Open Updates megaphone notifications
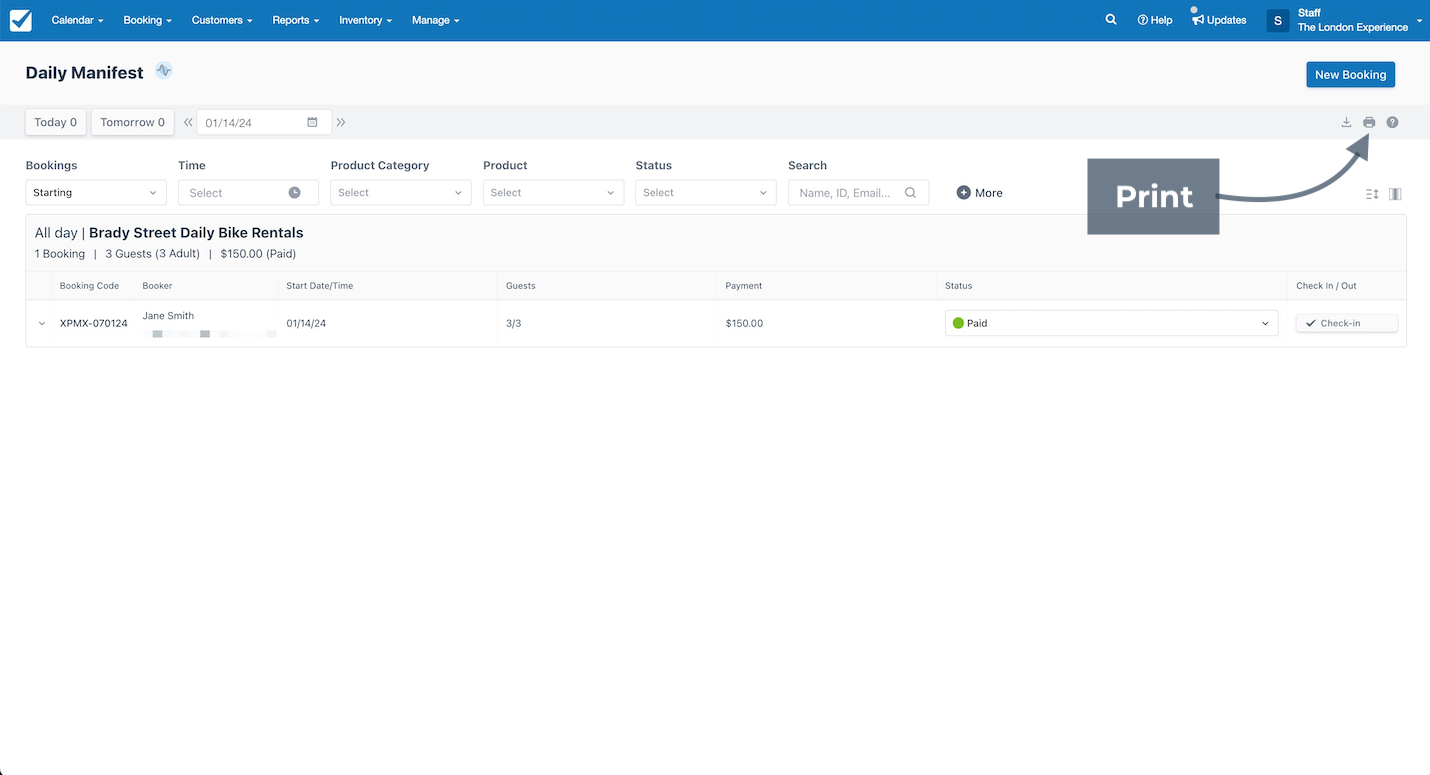Image resolution: width=1430 pixels, height=775 pixels. 1219,20
